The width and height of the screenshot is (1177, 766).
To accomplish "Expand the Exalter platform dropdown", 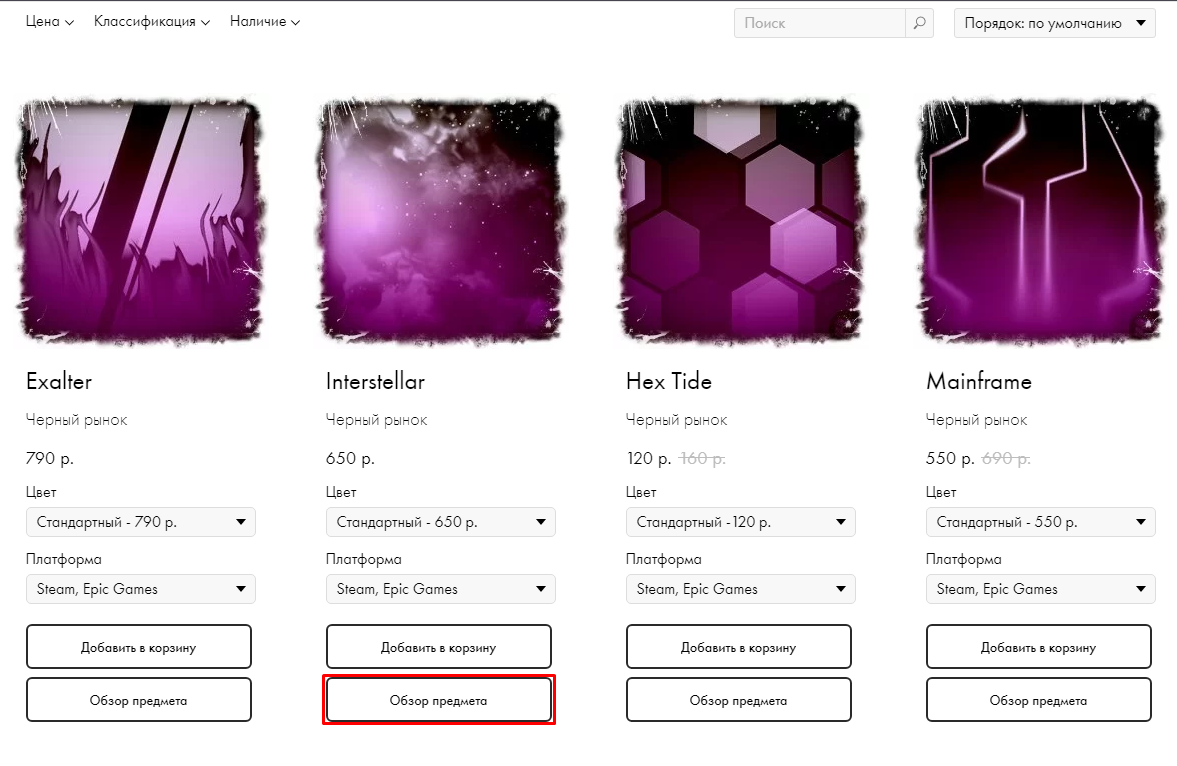I will point(141,589).
